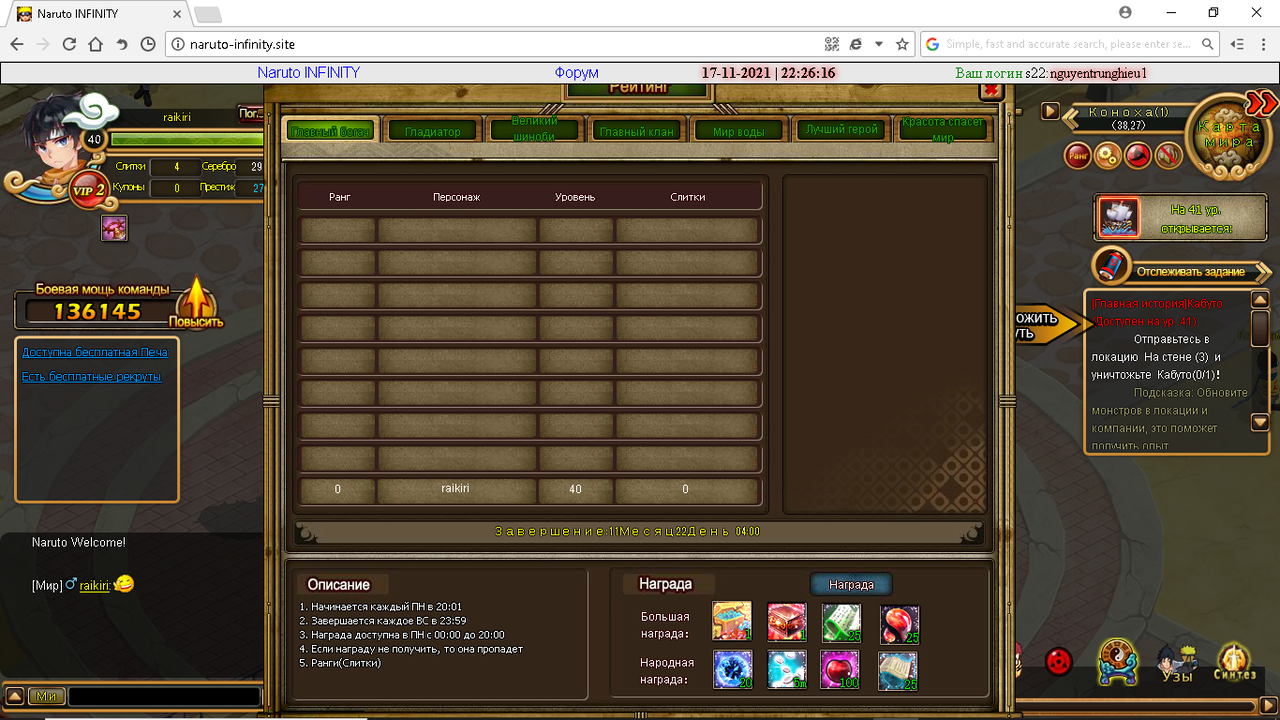1280x720 pixels.
Task: Open the browser hamburger menu
Action: pyautogui.click(x=1263, y=44)
